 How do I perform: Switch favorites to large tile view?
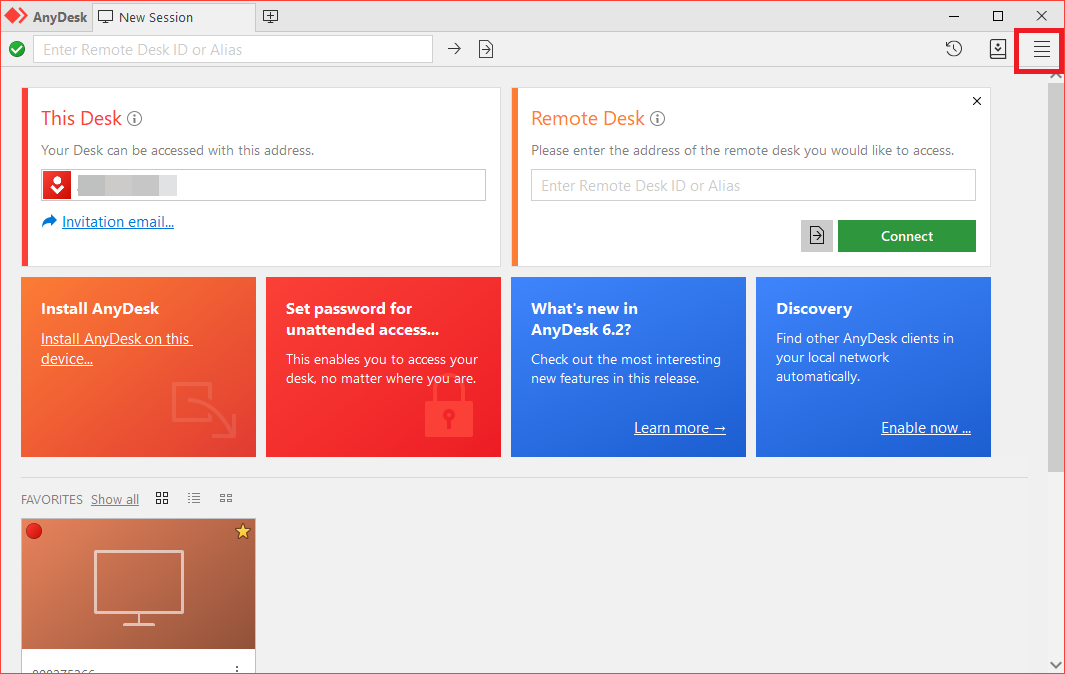[x=162, y=498]
